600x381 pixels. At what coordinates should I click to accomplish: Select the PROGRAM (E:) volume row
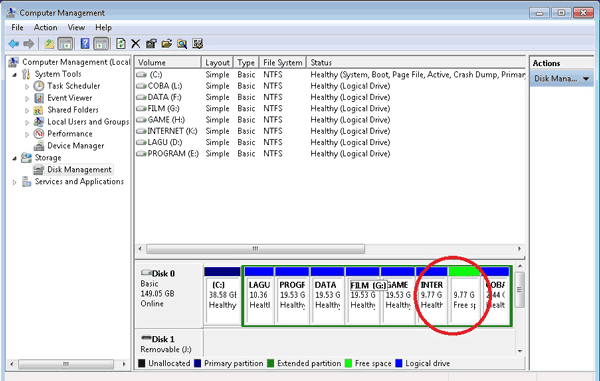point(330,153)
